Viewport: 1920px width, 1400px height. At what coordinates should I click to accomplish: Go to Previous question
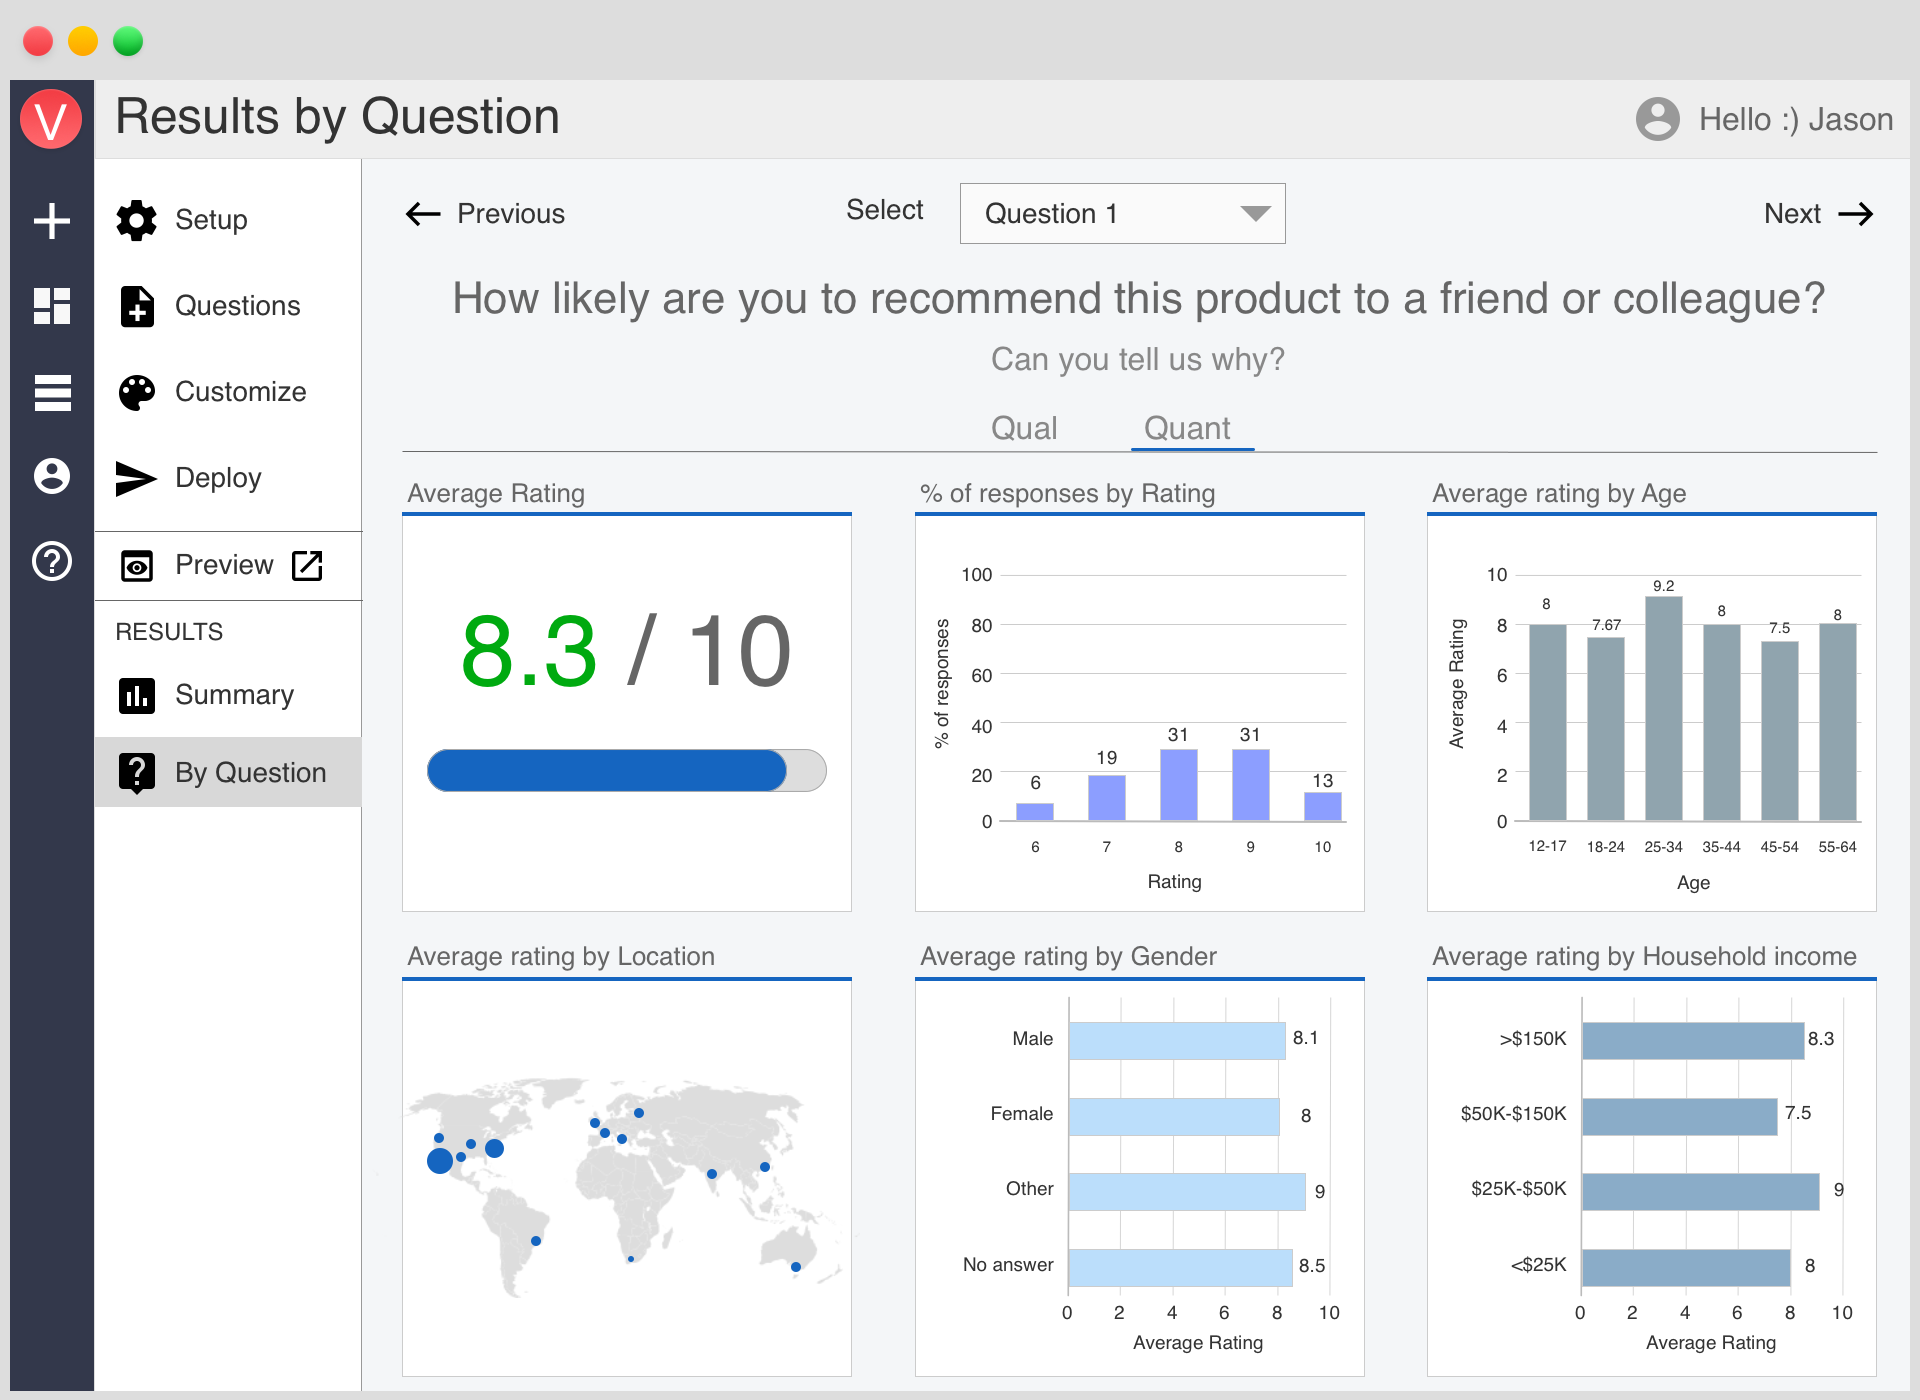[x=486, y=214]
